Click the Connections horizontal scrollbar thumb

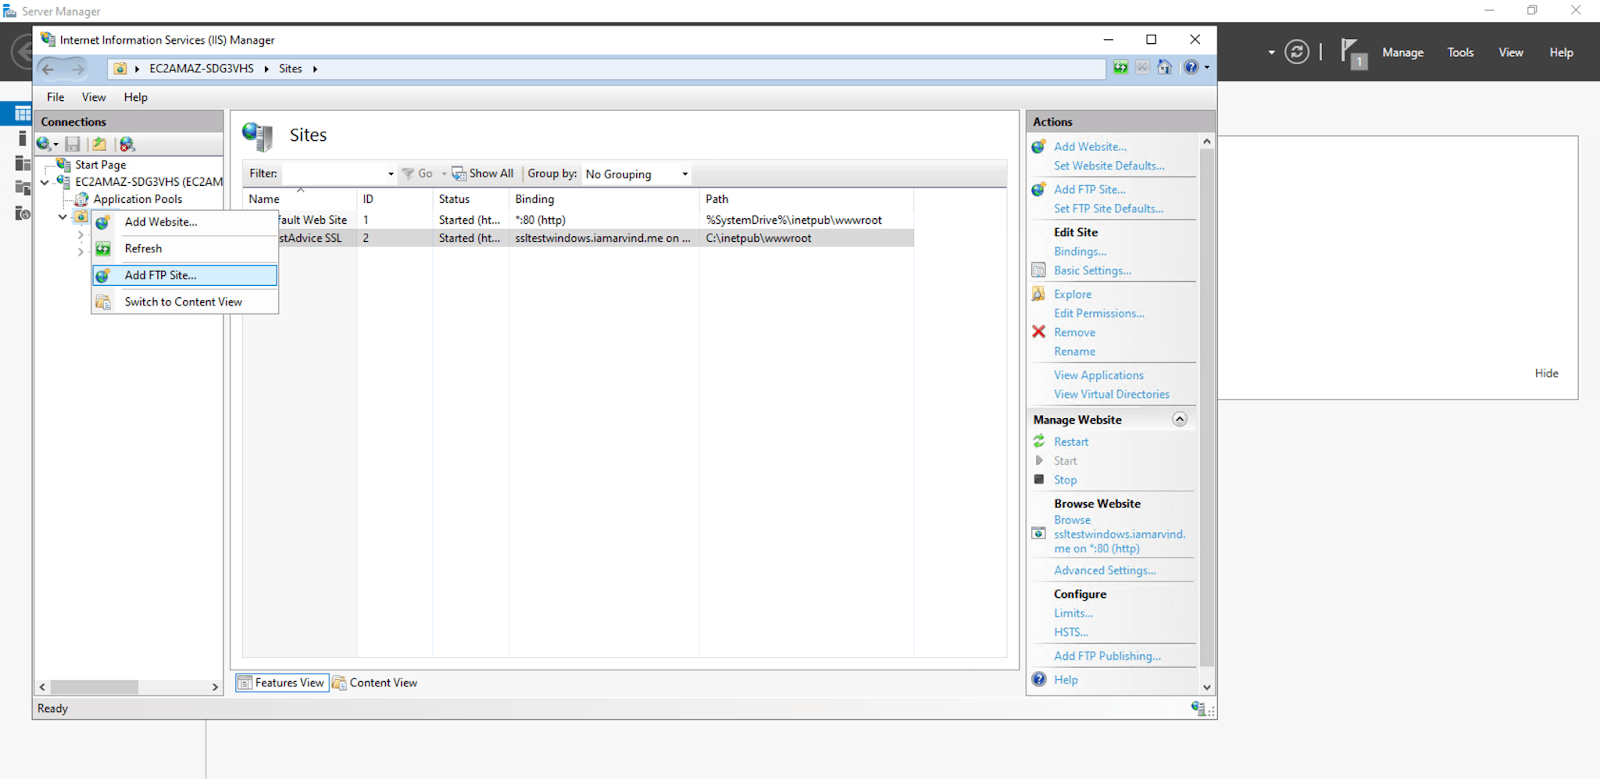click(x=94, y=687)
